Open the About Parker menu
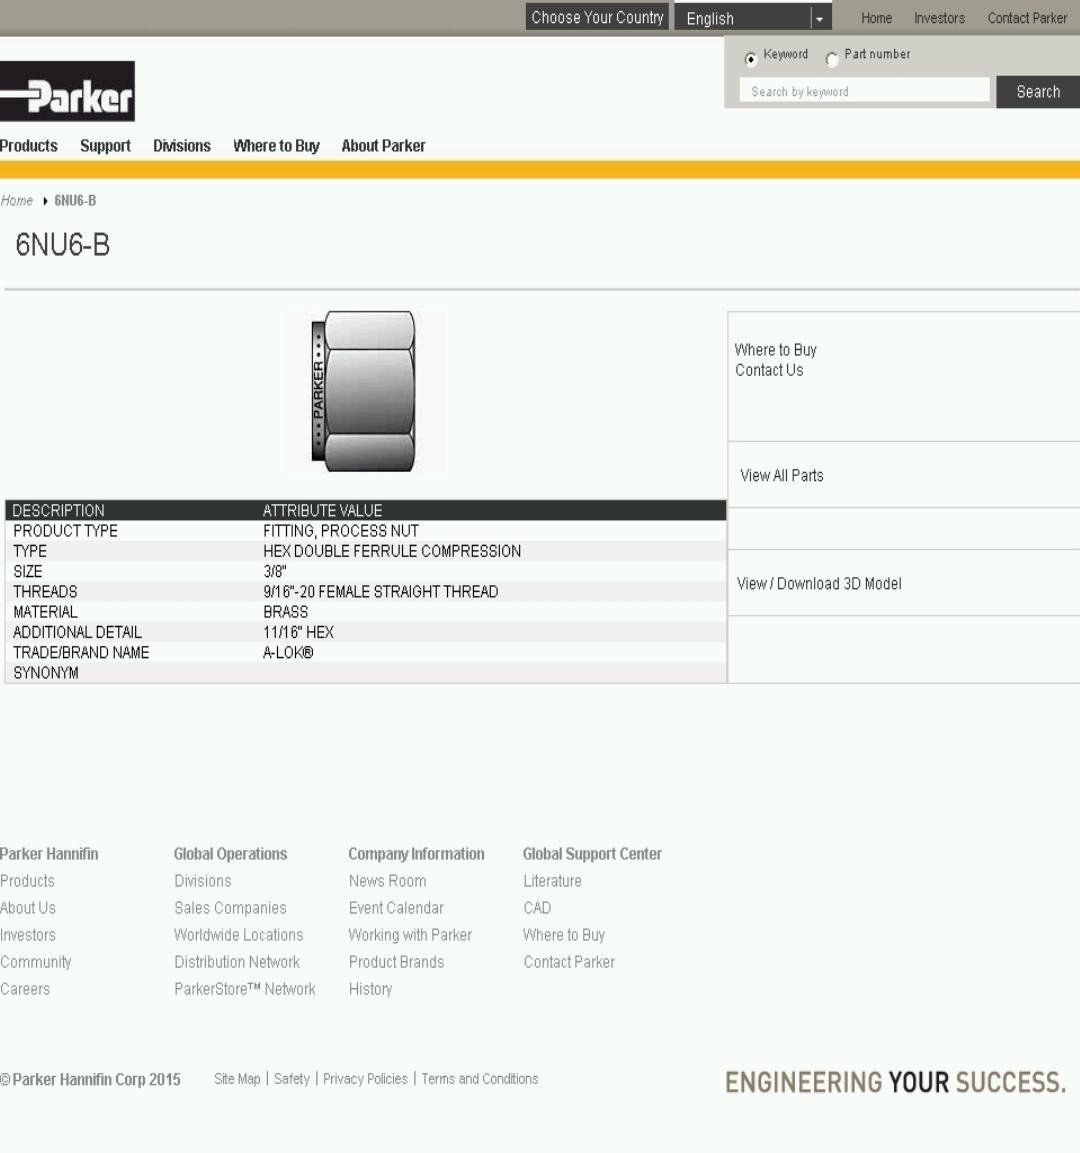The height and width of the screenshot is (1153, 1080). (383, 146)
